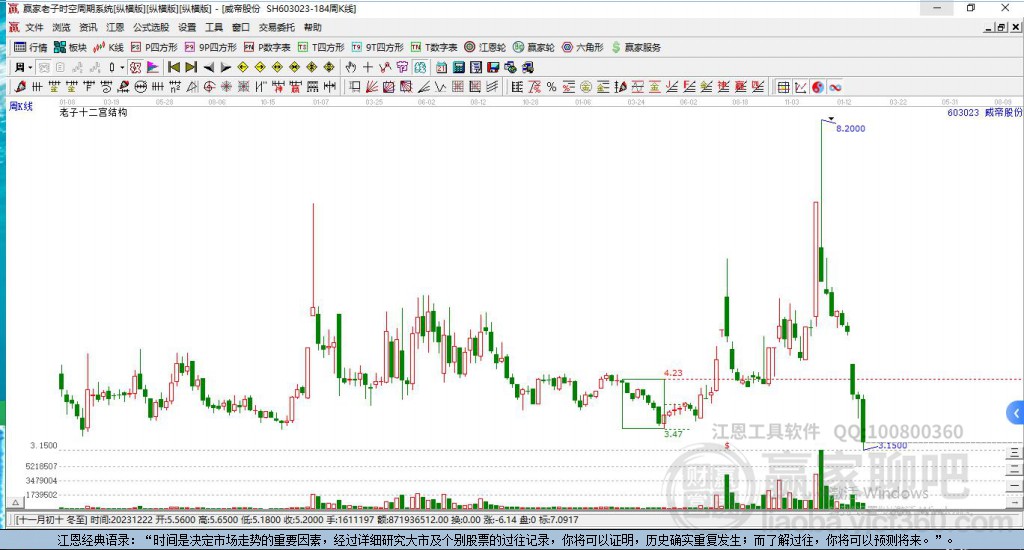Expand the 0 value dropdown arrow

(121, 67)
